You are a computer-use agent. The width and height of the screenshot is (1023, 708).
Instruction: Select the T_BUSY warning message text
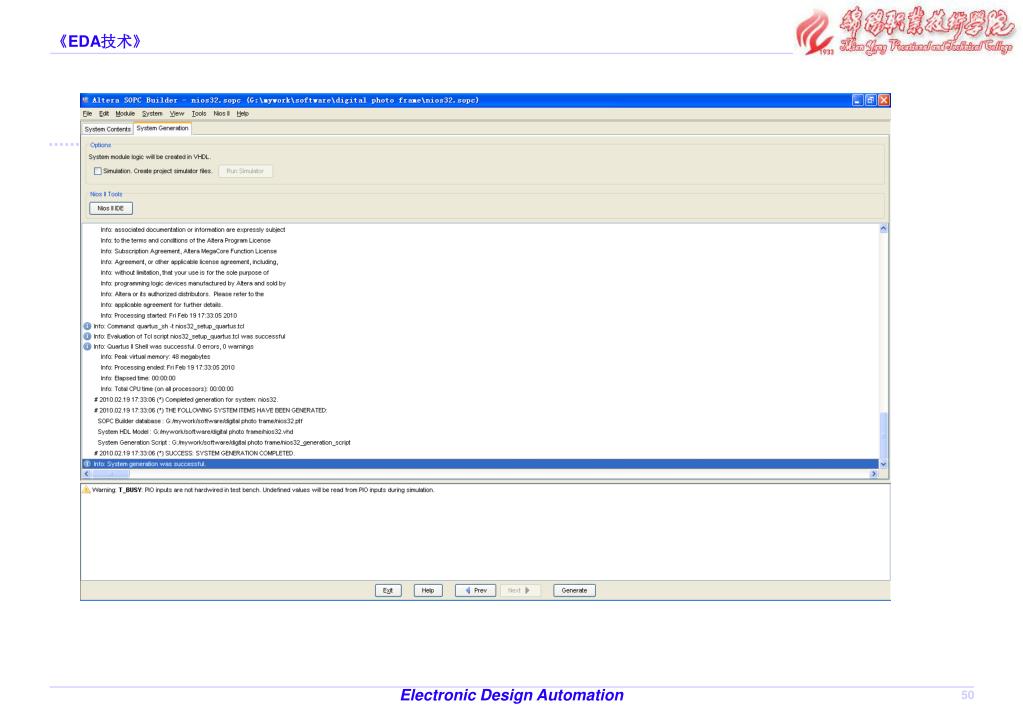263,489
